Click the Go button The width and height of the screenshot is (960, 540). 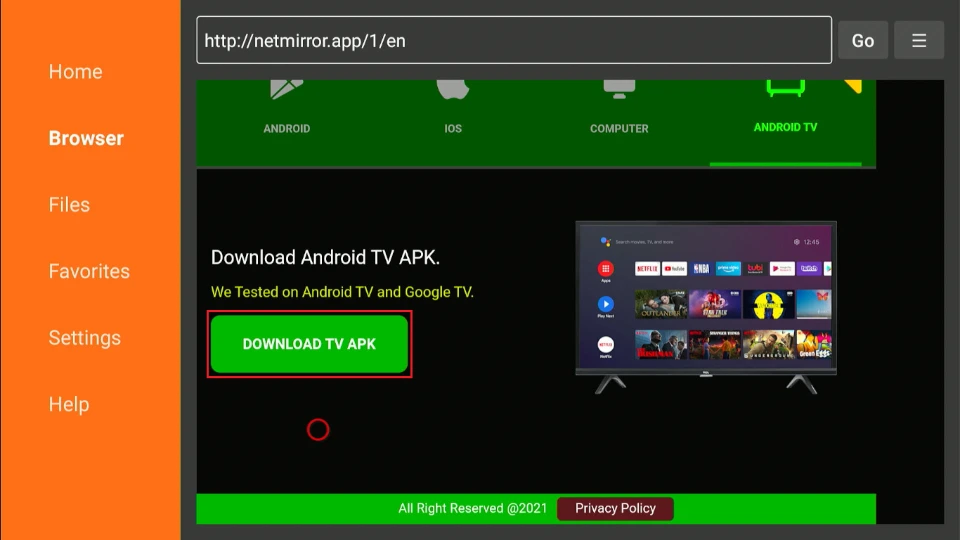863,40
